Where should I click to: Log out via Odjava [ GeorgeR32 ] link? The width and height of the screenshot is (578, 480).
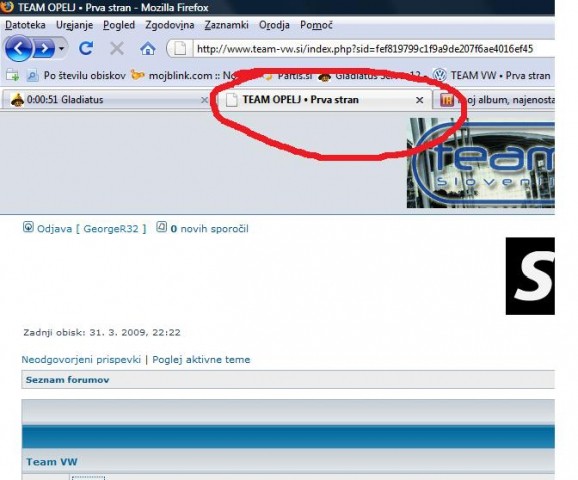(91, 229)
